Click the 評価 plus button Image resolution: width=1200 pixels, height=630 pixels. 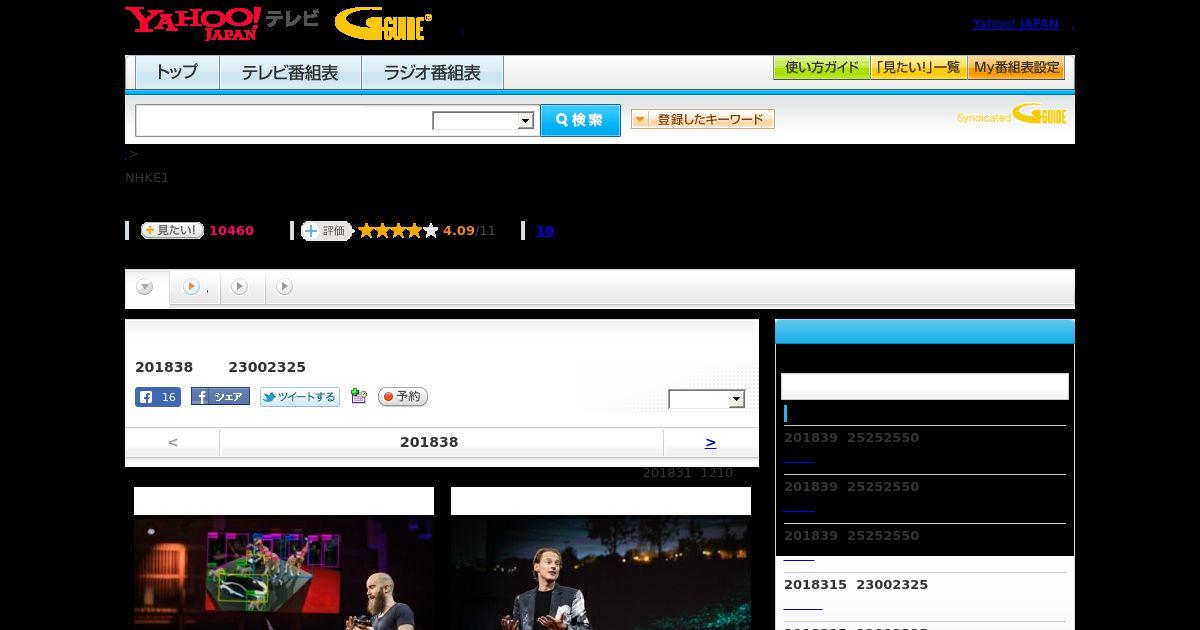[x=327, y=231]
